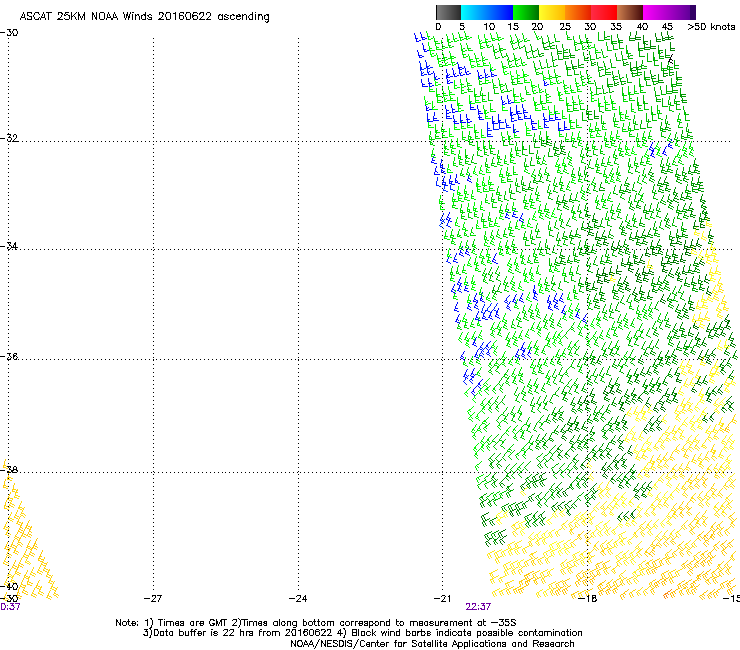Click the black contaminated wind barb
Screen dimensions: 740x650
click(x=671, y=59)
